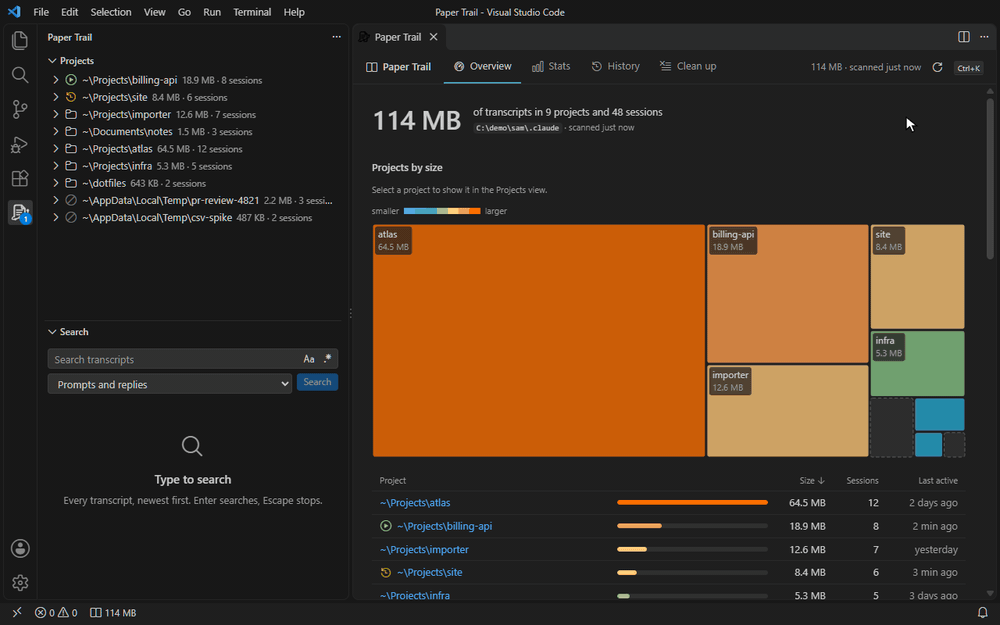1000x625 pixels.
Task: Collapse the Projects section in the sidebar
Action: point(52,61)
